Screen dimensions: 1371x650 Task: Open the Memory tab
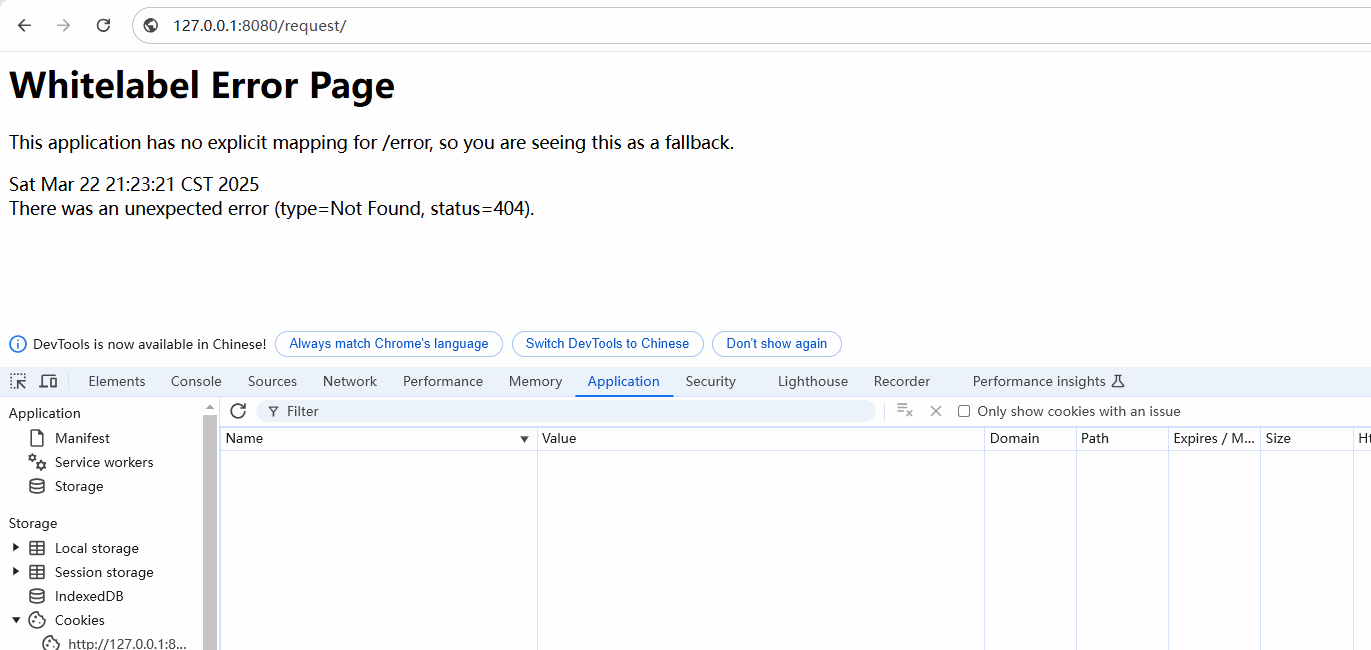pos(535,381)
